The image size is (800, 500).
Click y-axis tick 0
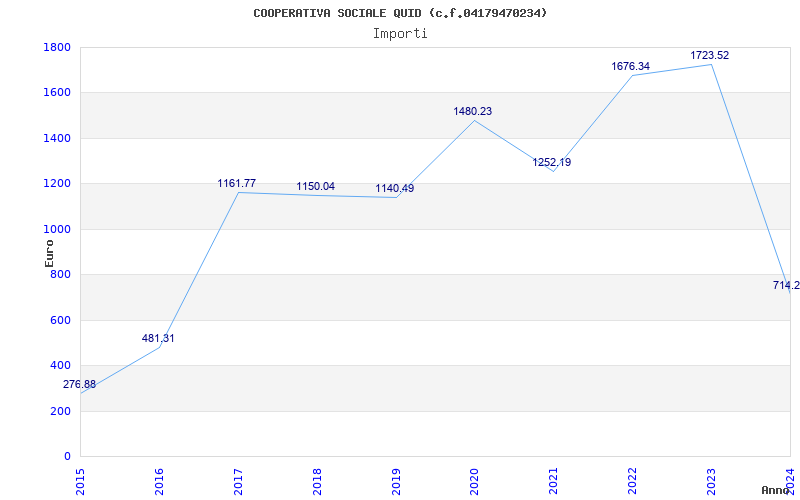pyautogui.click(x=67, y=456)
